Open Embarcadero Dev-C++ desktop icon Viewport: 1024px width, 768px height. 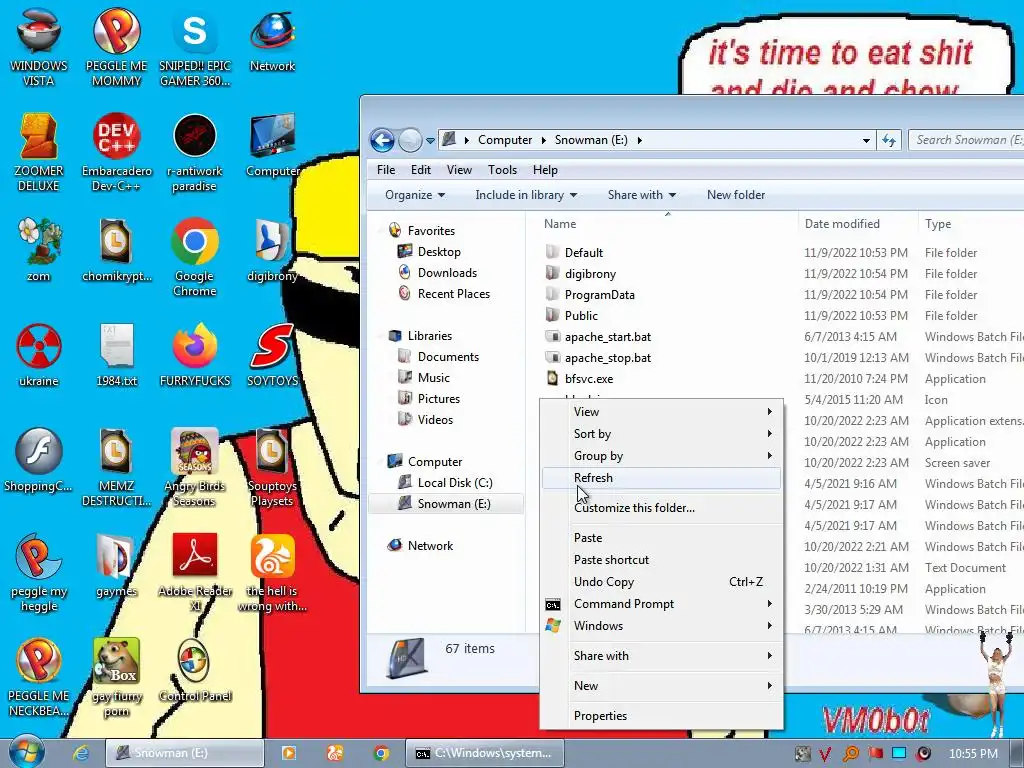pyautogui.click(x=116, y=153)
